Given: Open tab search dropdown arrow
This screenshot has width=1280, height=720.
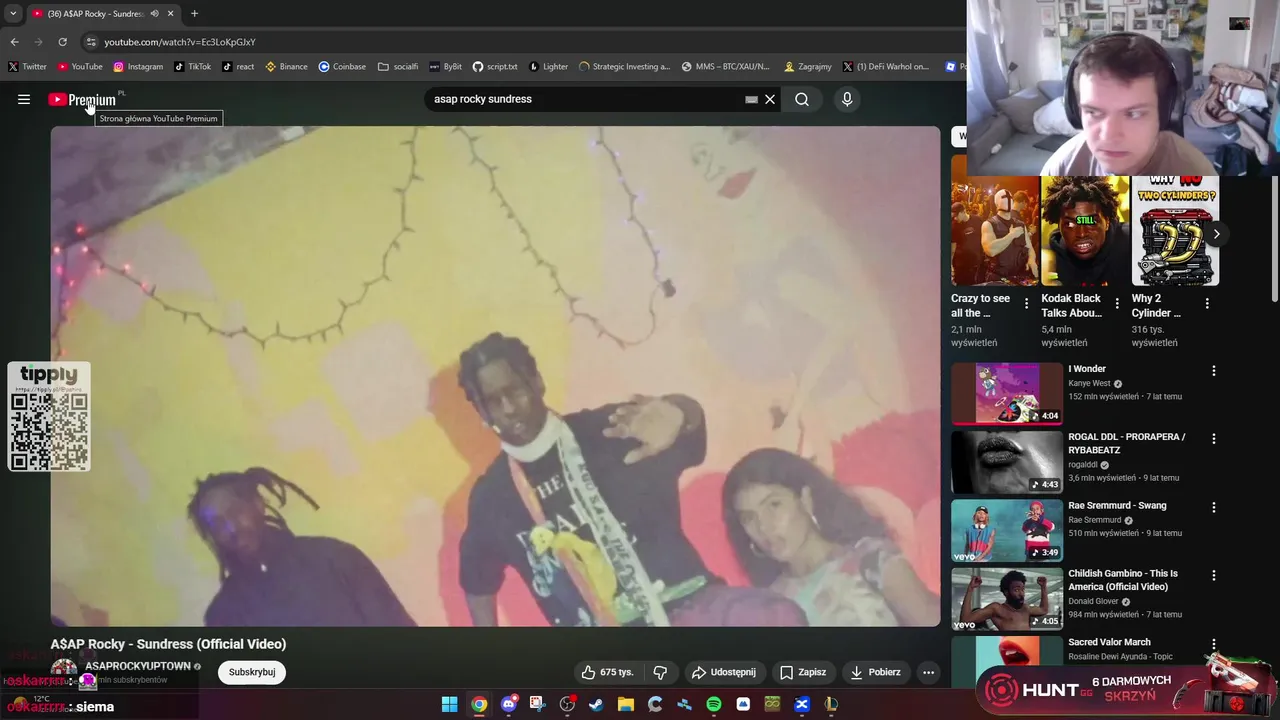Looking at the screenshot, I should 12,14.
